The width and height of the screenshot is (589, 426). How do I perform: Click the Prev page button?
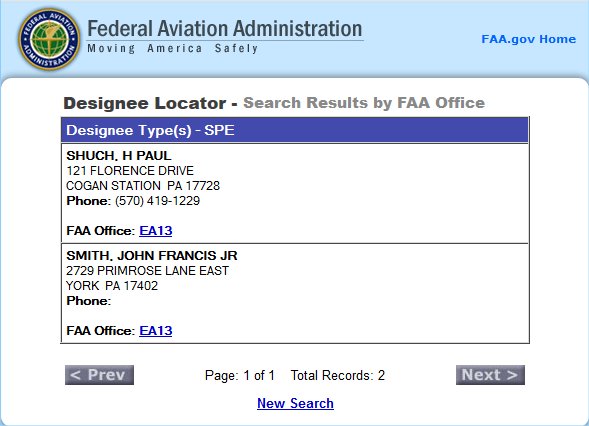(x=99, y=375)
